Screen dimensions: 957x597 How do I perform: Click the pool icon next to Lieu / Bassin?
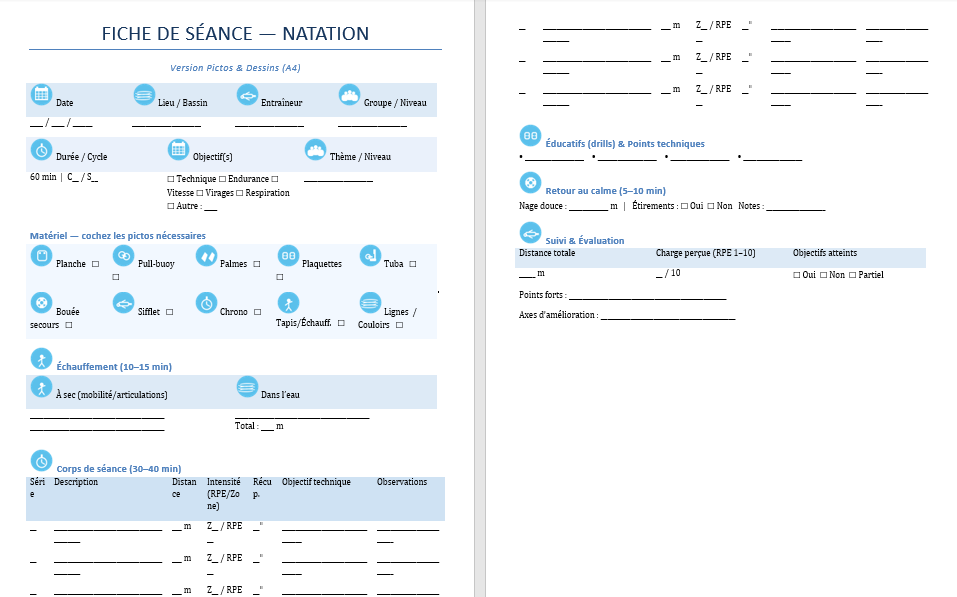click(144, 95)
